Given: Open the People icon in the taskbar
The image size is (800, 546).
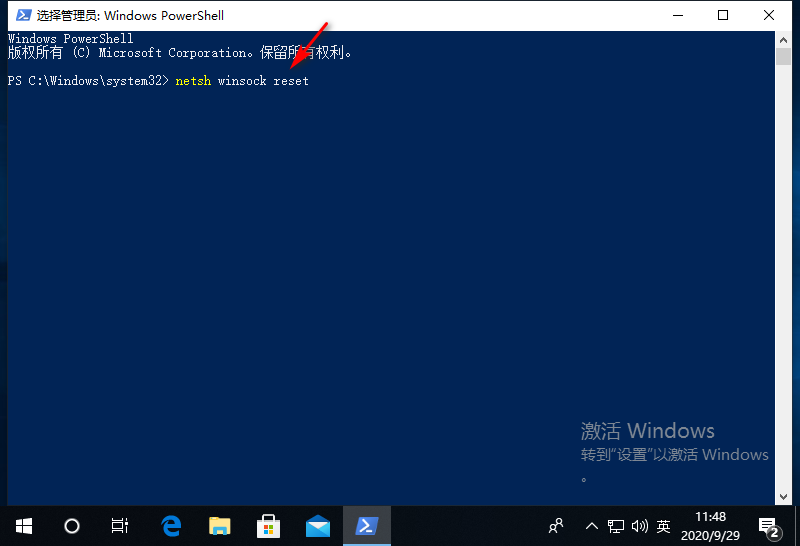Looking at the screenshot, I should 557,525.
